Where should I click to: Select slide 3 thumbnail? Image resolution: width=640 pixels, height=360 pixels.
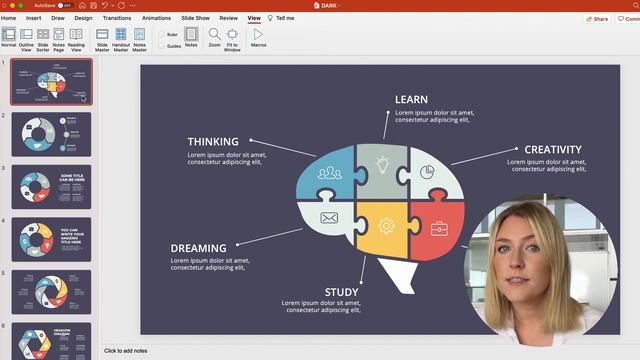coord(51,187)
